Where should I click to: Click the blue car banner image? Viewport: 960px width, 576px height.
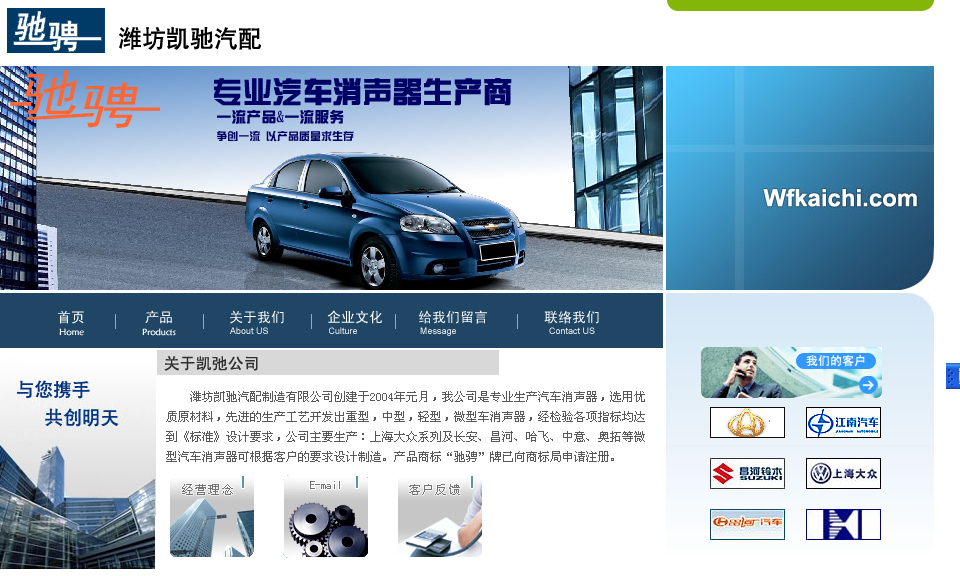pyautogui.click(x=331, y=178)
